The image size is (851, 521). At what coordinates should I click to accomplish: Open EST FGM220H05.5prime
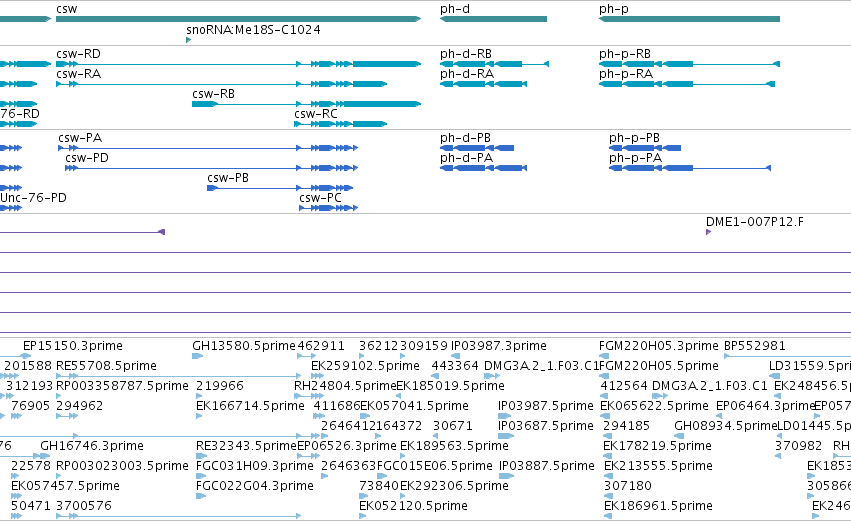(x=661, y=366)
